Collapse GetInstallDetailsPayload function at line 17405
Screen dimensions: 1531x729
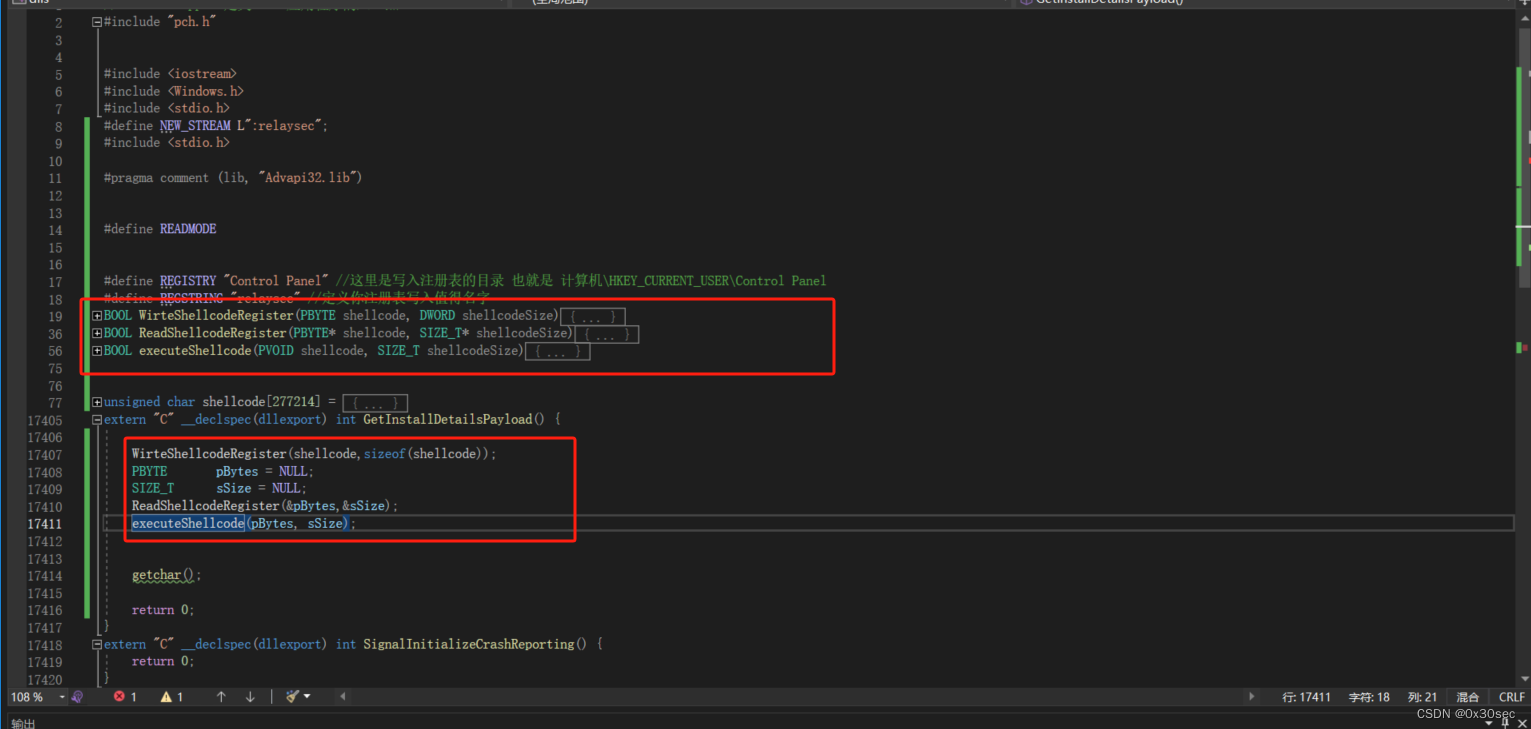point(97,420)
